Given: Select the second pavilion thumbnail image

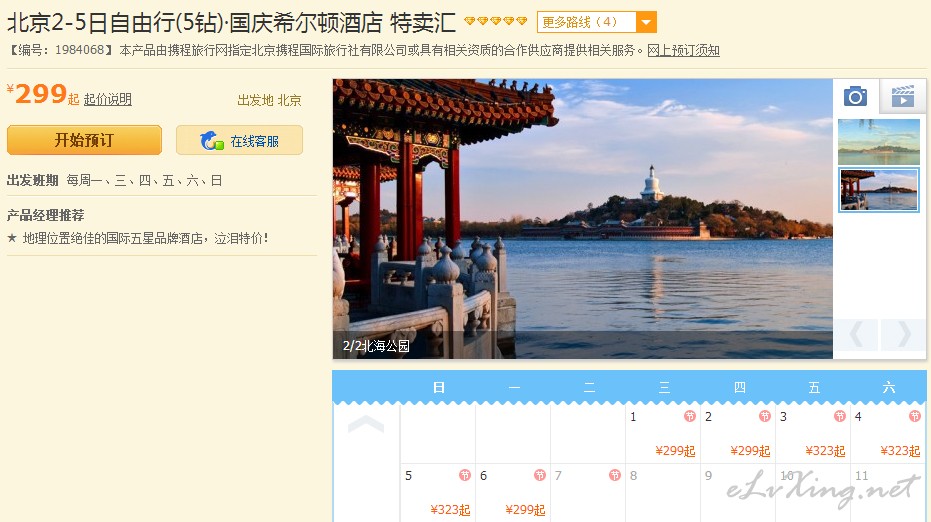Looking at the screenshot, I should tap(879, 189).
